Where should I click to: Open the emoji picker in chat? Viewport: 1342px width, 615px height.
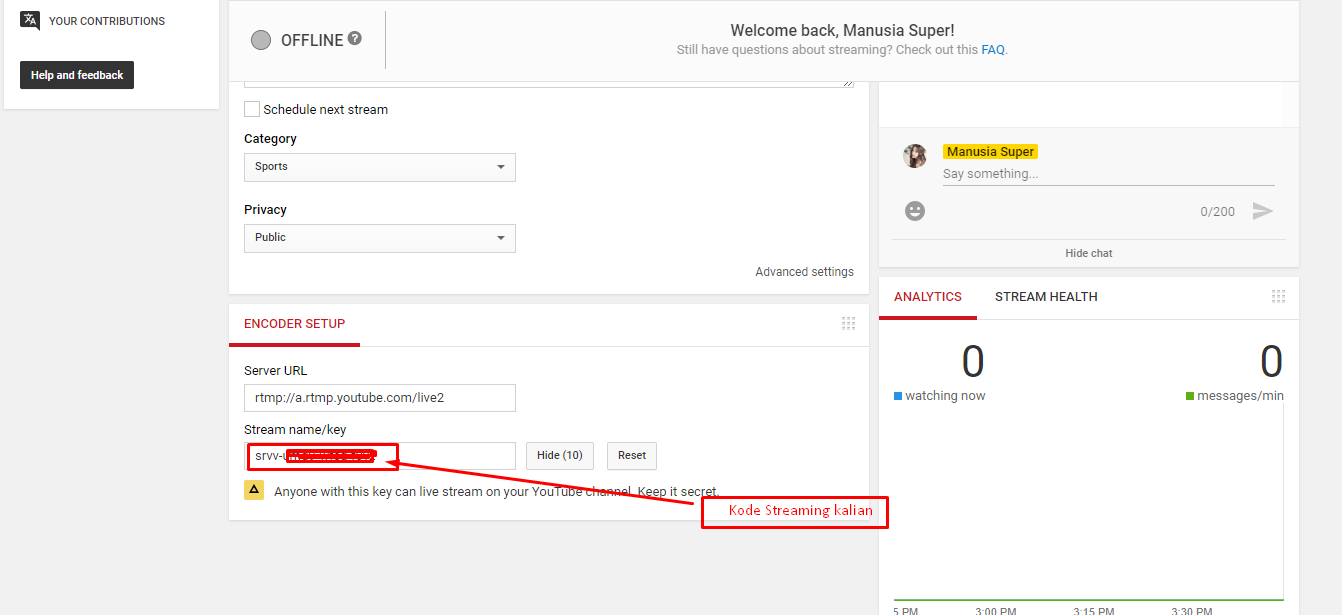click(915, 211)
